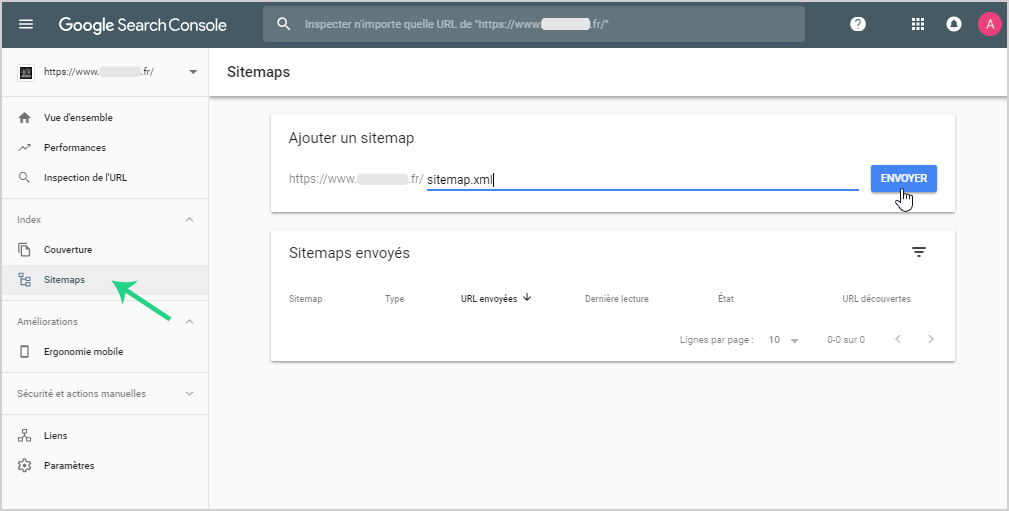Open the Lignes par page dropdown
Screen dimensions: 1009x511
coord(783,340)
